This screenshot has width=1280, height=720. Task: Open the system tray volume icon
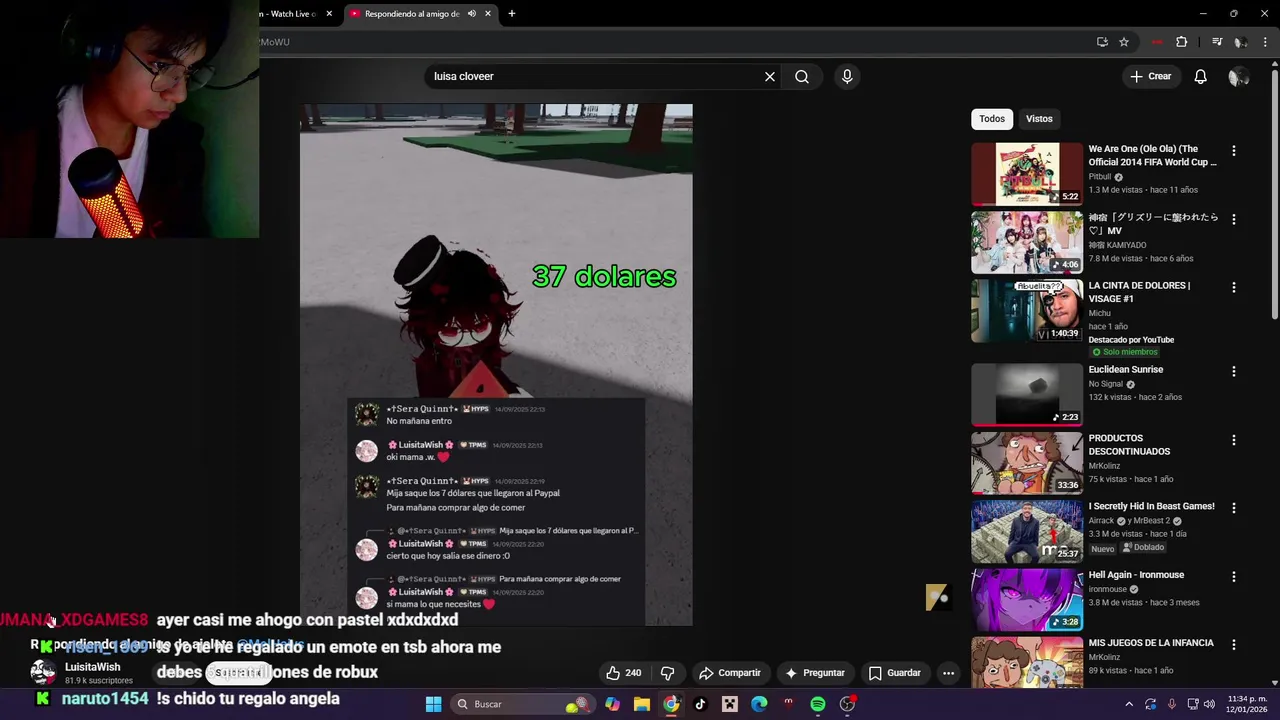(1209, 704)
